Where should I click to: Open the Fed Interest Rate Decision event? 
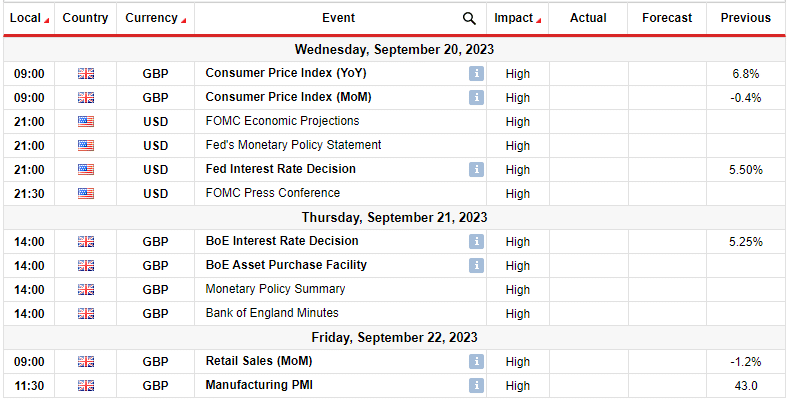(x=280, y=169)
